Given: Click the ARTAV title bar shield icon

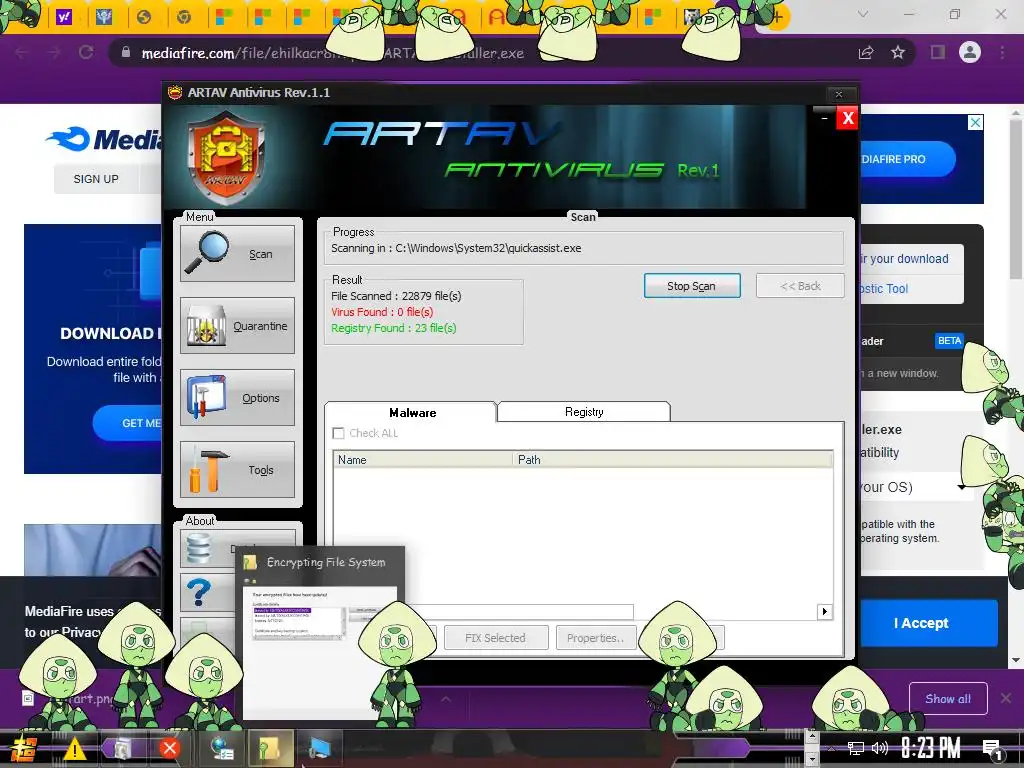Looking at the screenshot, I should coord(174,93).
